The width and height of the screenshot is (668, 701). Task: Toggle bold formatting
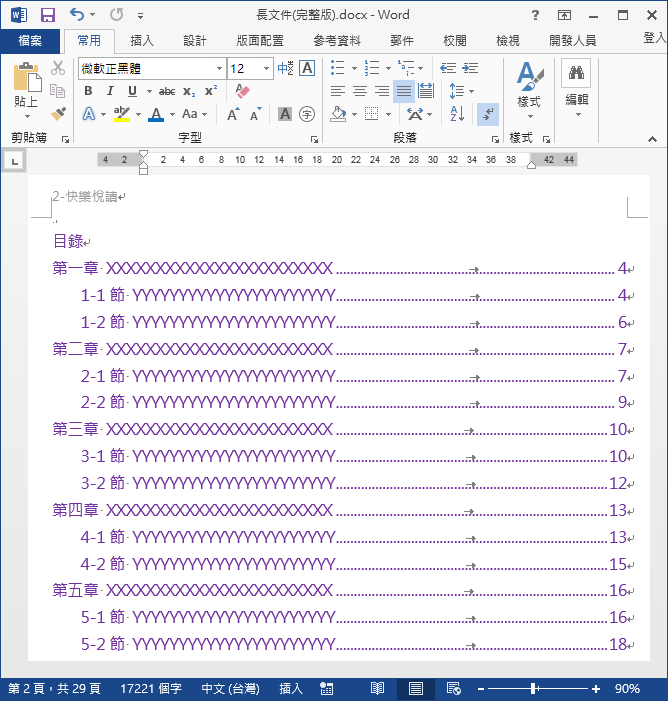(89, 91)
